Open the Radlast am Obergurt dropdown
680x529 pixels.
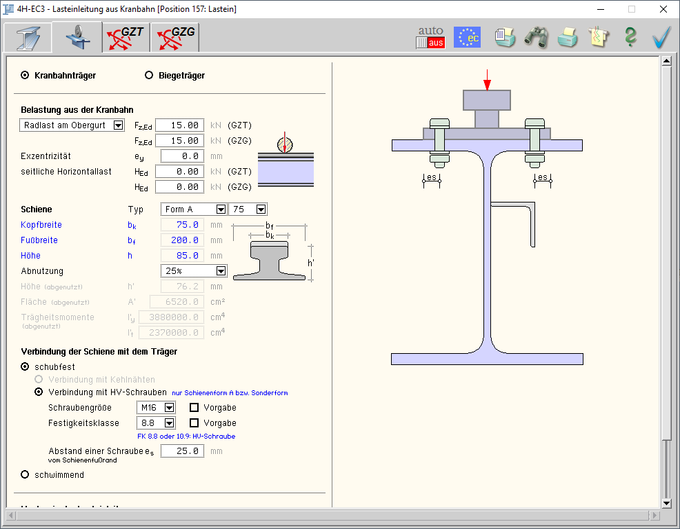[117, 125]
